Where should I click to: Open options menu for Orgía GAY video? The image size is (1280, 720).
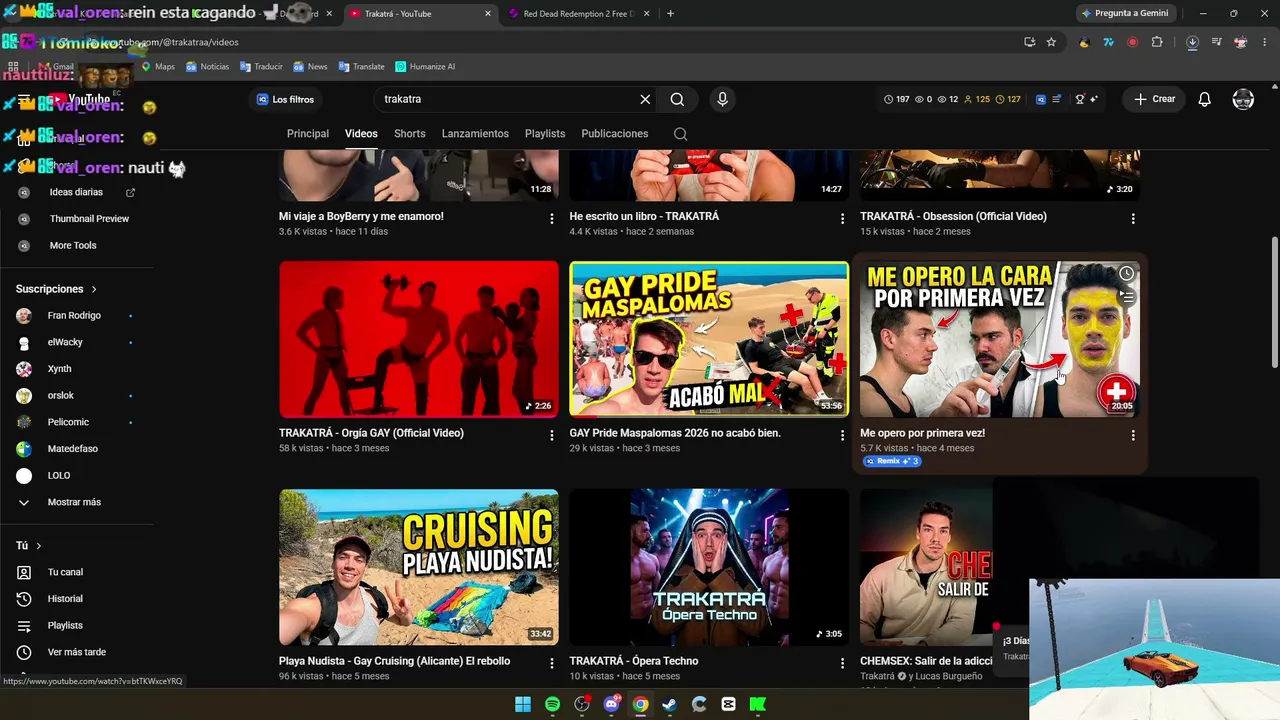551,435
